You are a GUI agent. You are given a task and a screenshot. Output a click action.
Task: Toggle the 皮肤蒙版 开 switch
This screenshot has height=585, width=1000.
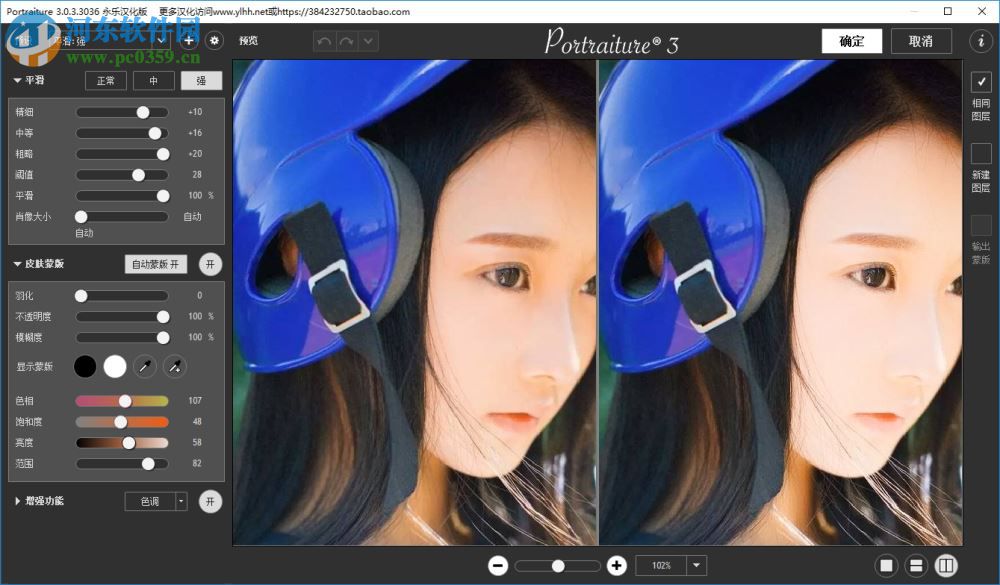coord(210,263)
